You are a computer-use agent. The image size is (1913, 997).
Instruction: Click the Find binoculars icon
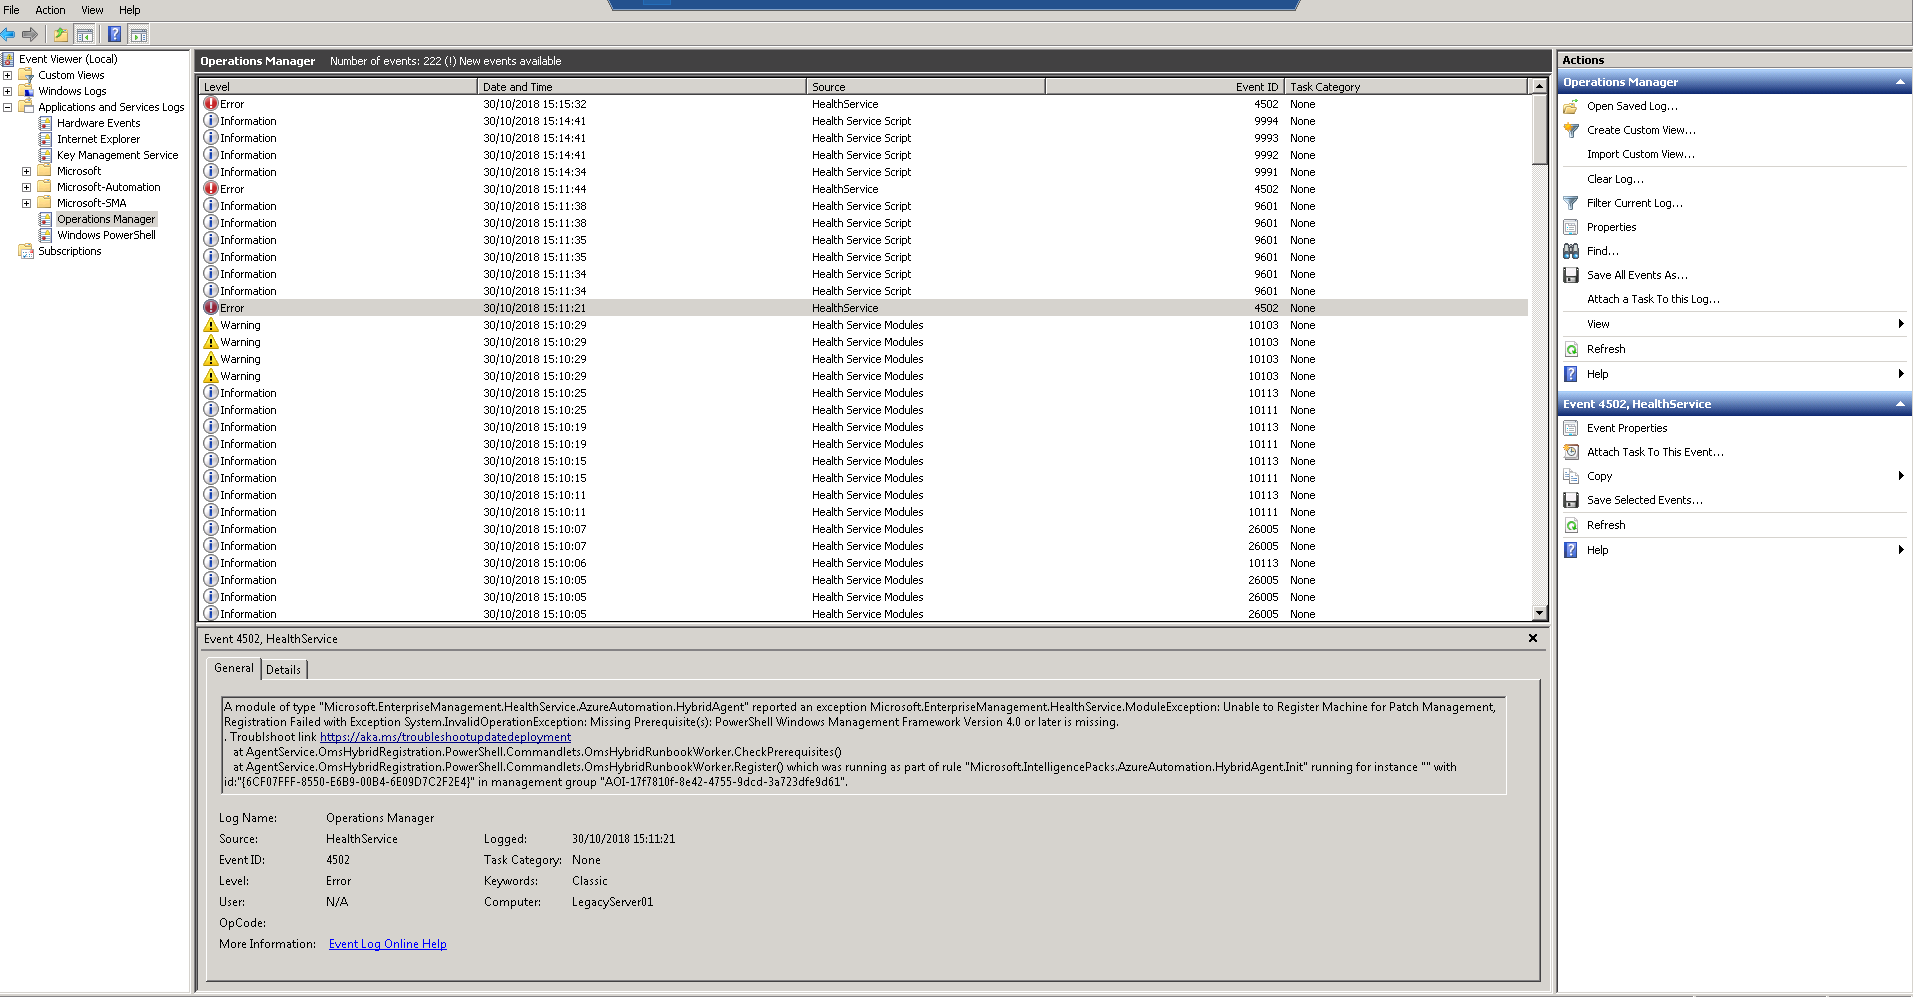1571,251
